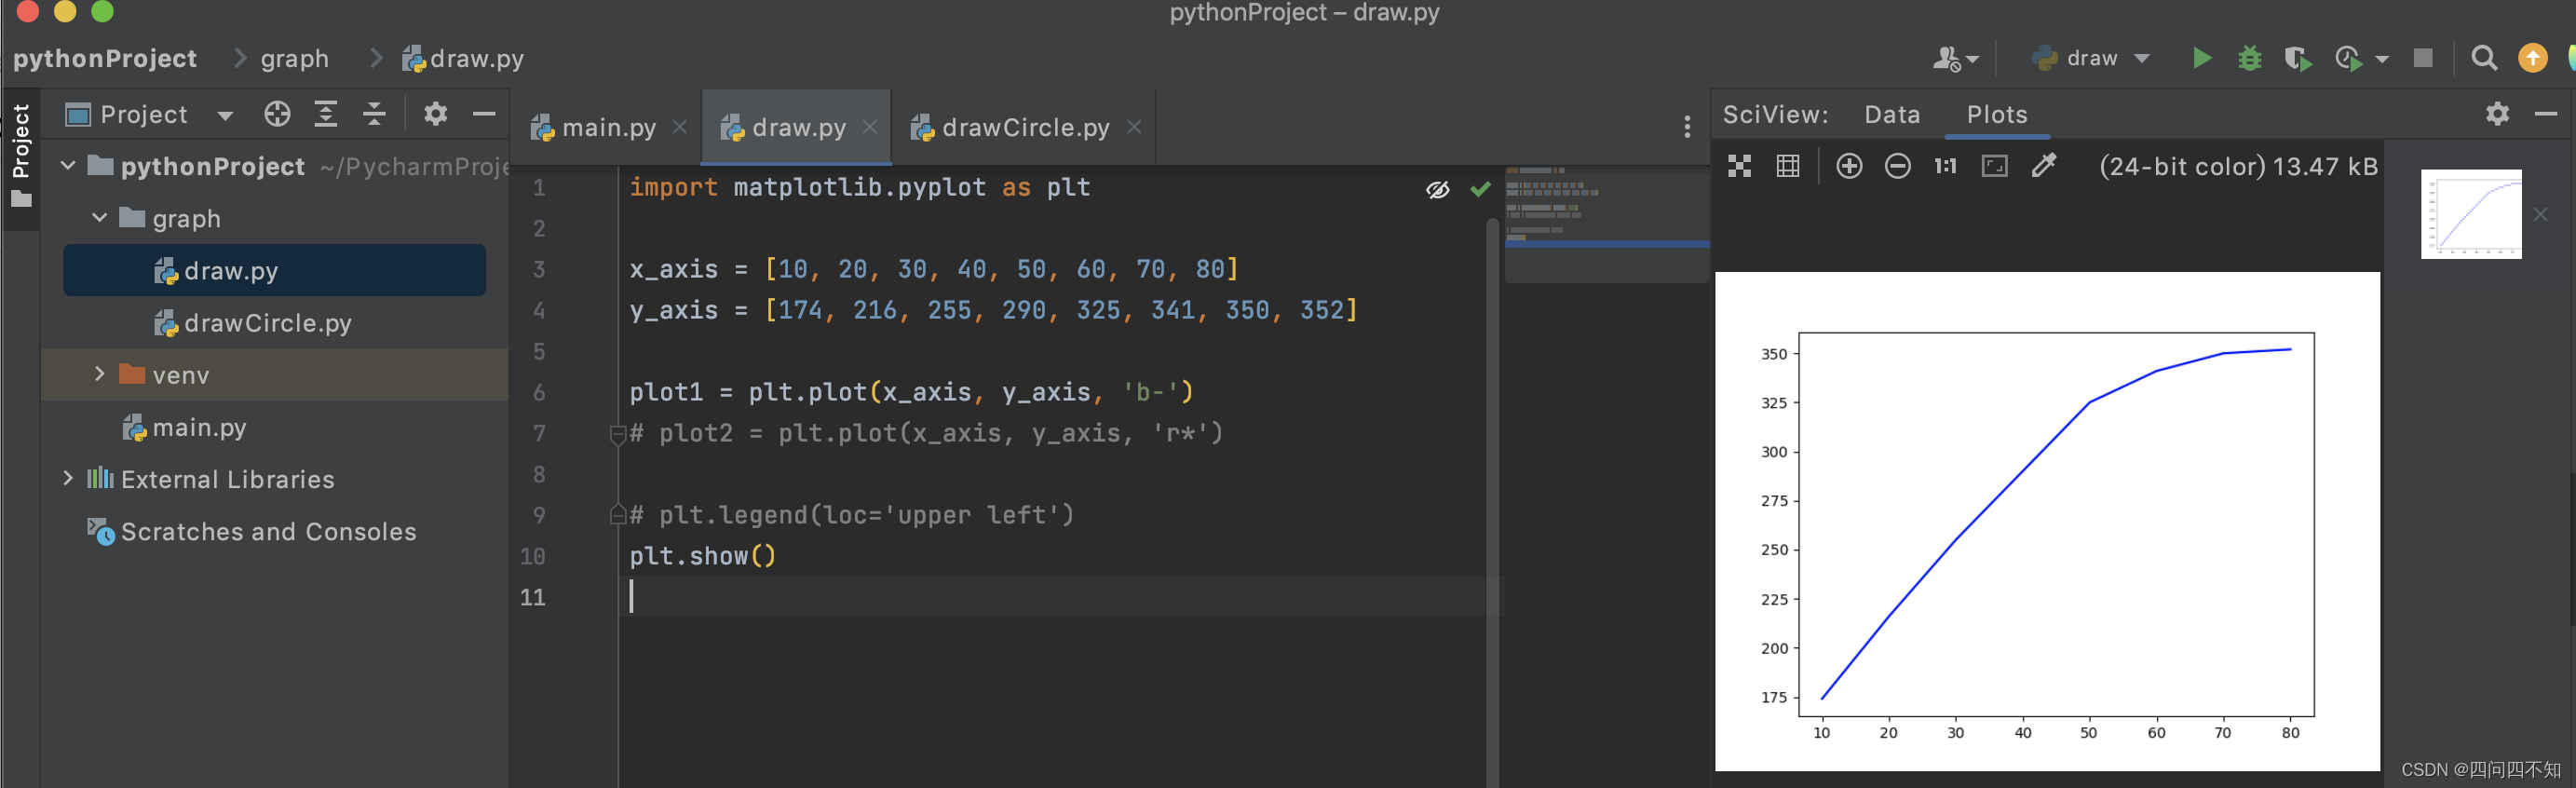Start debugging with the bug icon
Viewport: 2576px width, 788px height.
click(x=2249, y=59)
